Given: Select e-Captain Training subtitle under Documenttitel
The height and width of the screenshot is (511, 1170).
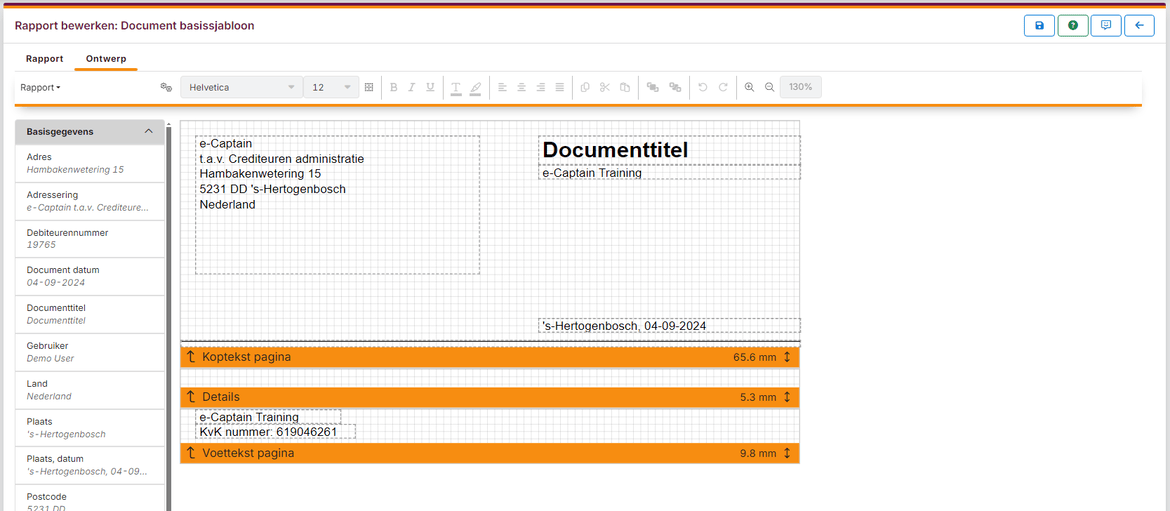Looking at the screenshot, I should [x=669, y=172].
